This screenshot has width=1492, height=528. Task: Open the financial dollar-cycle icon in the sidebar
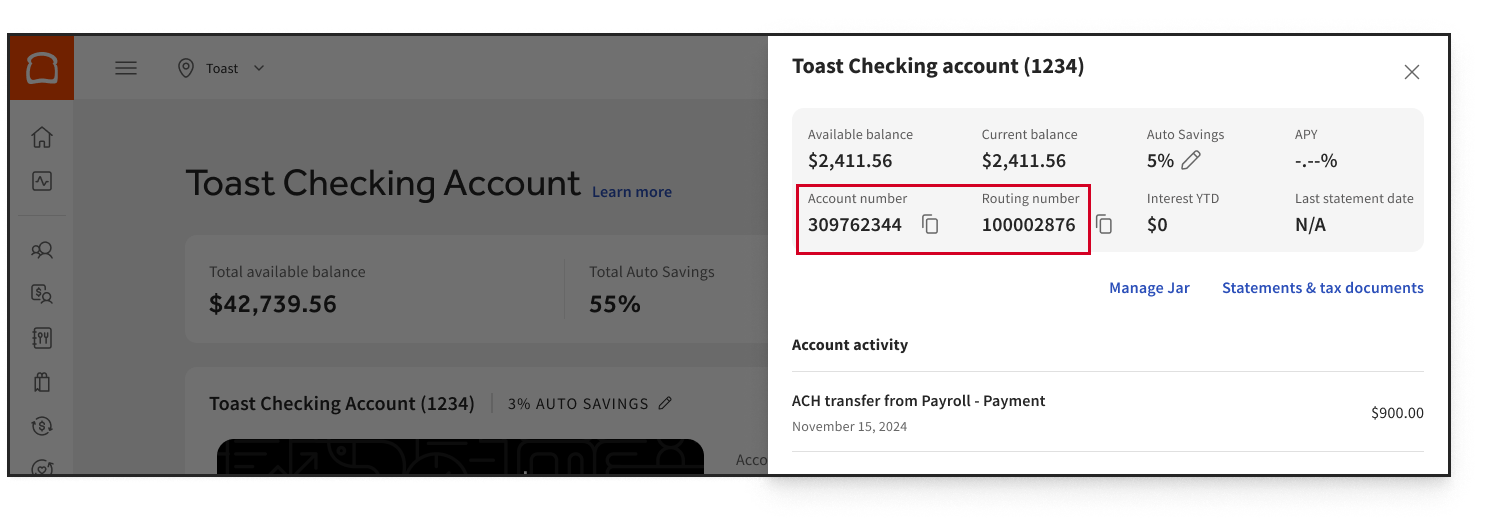(x=42, y=425)
